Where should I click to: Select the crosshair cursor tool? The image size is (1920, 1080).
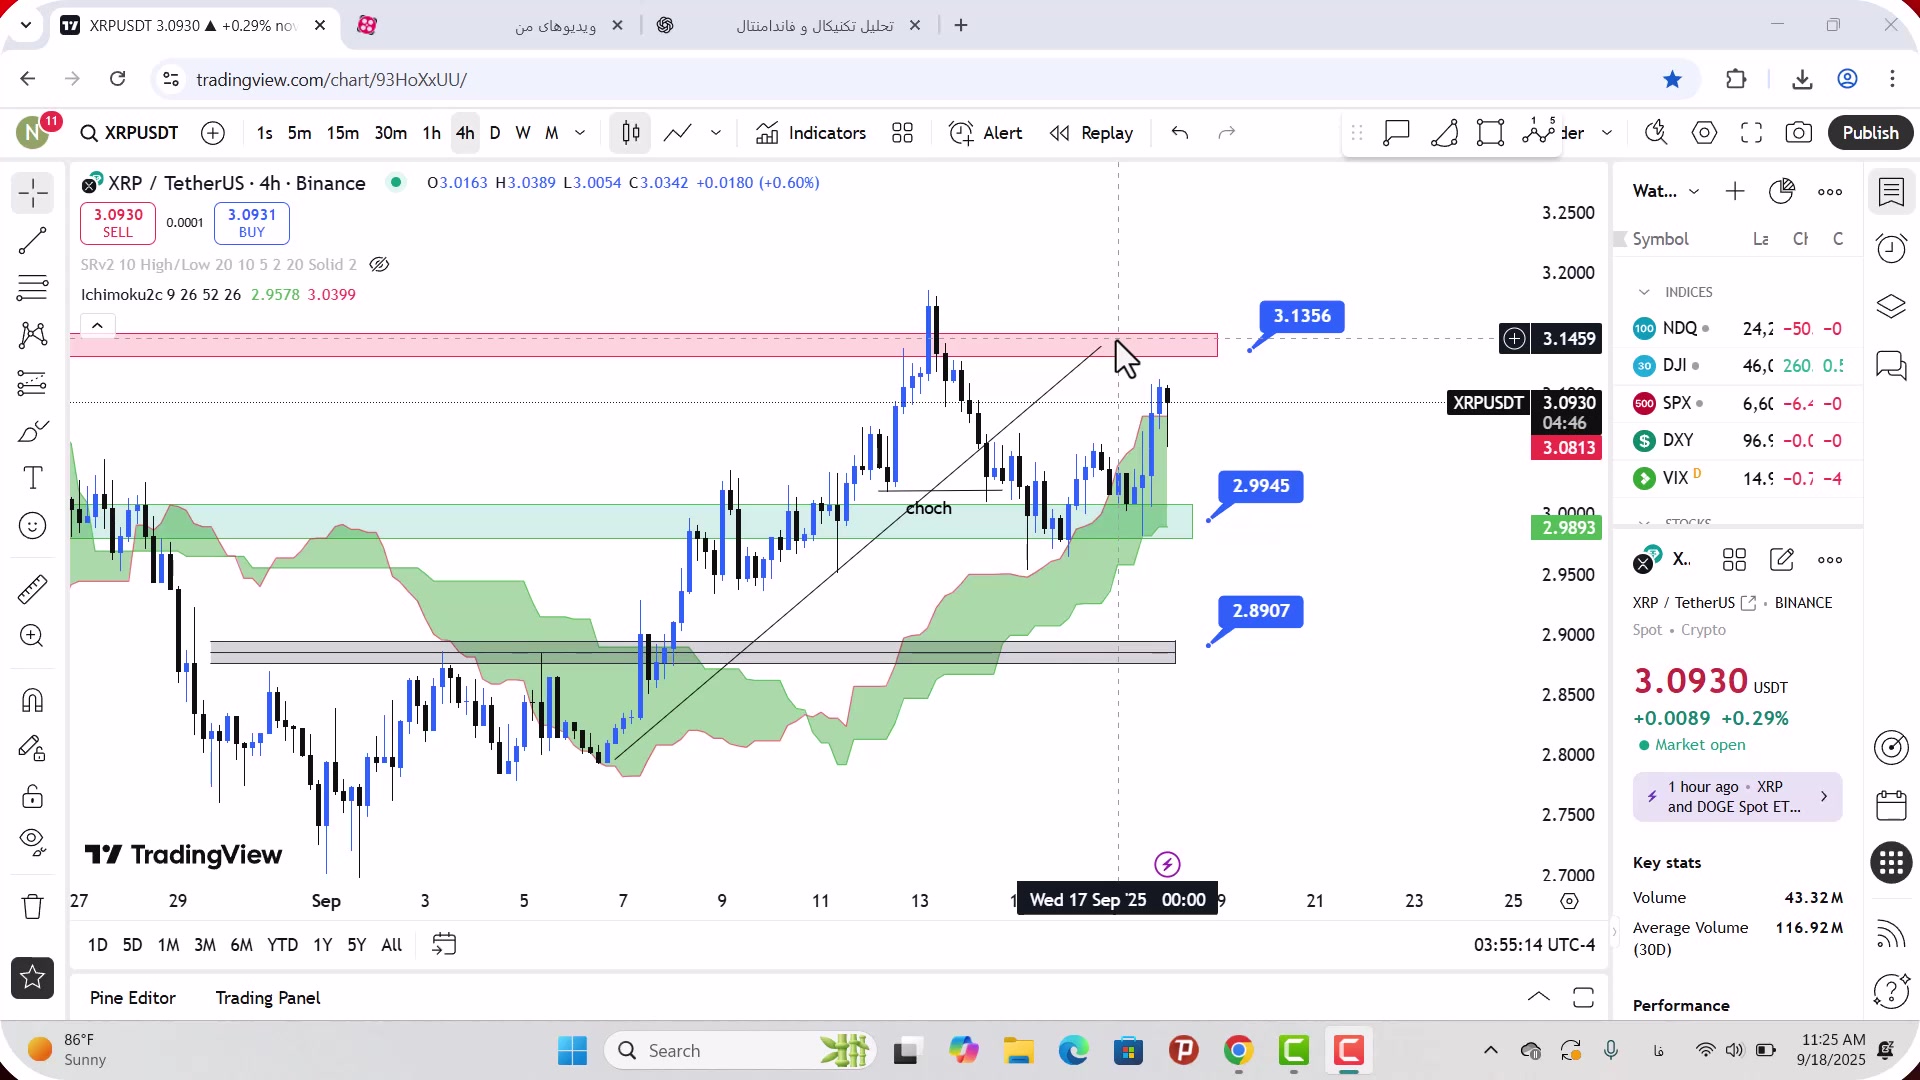(x=33, y=192)
